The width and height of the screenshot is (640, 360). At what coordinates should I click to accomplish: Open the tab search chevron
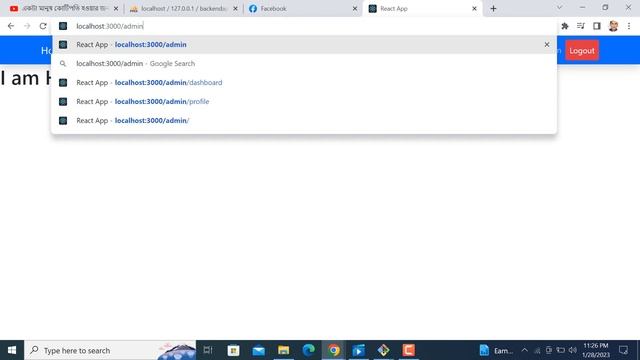pyautogui.click(x=560, y=7)
